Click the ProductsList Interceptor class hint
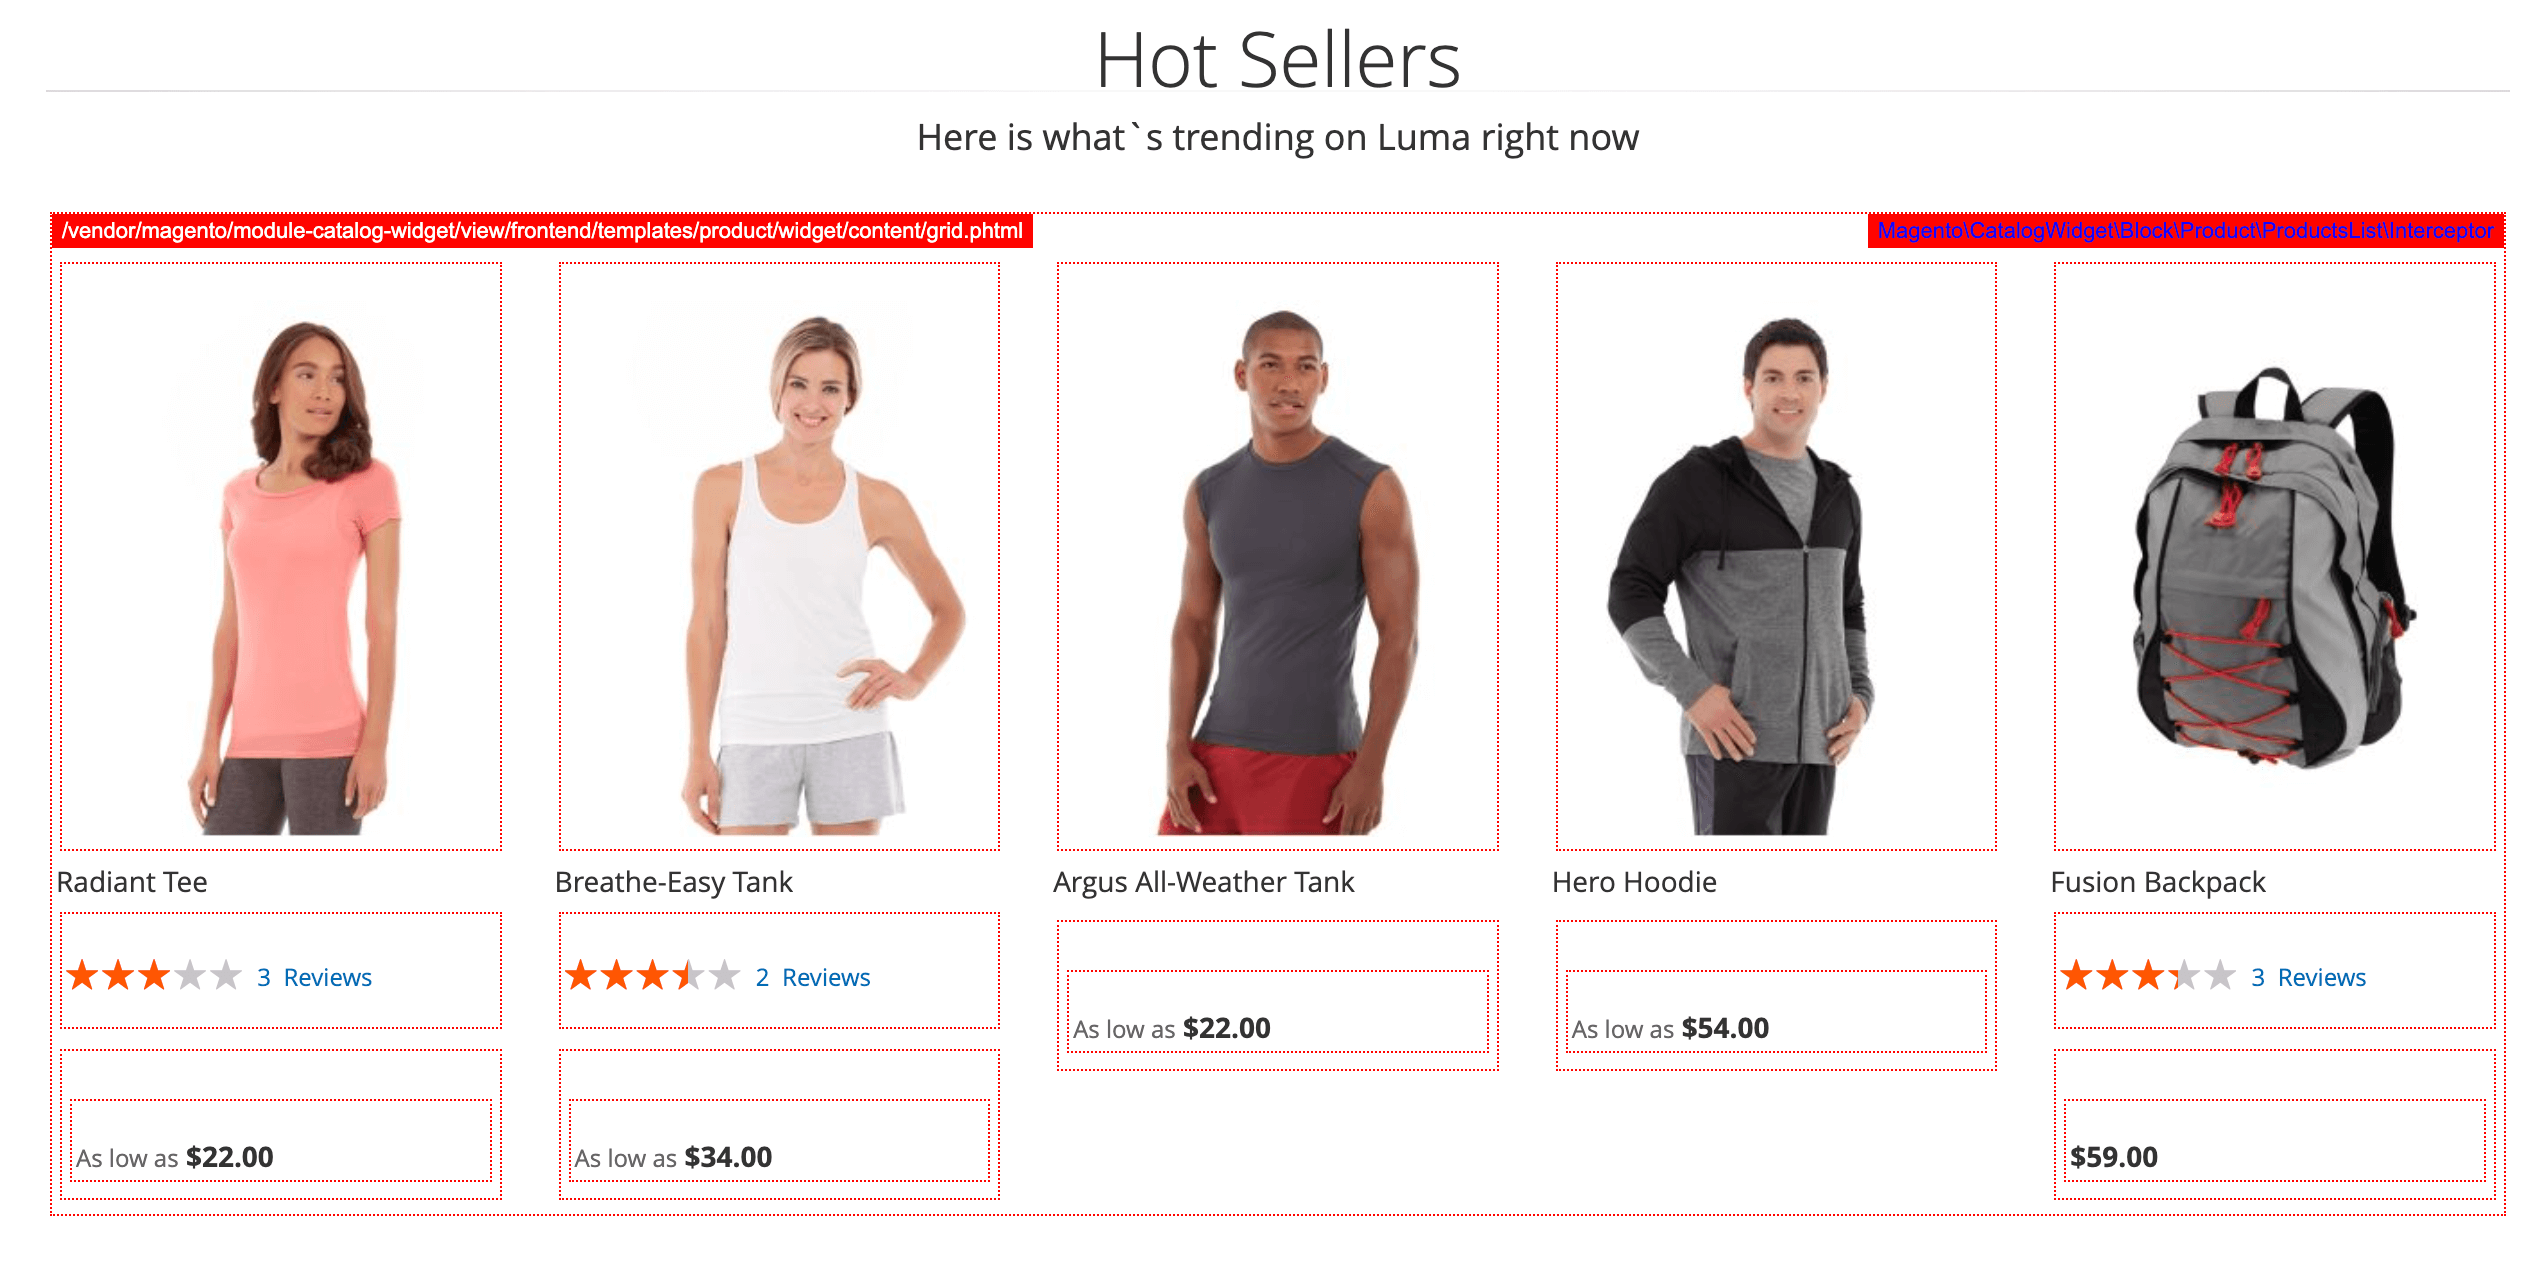This screenshot has width=2548, height=1266. [x=2185, y=231]
